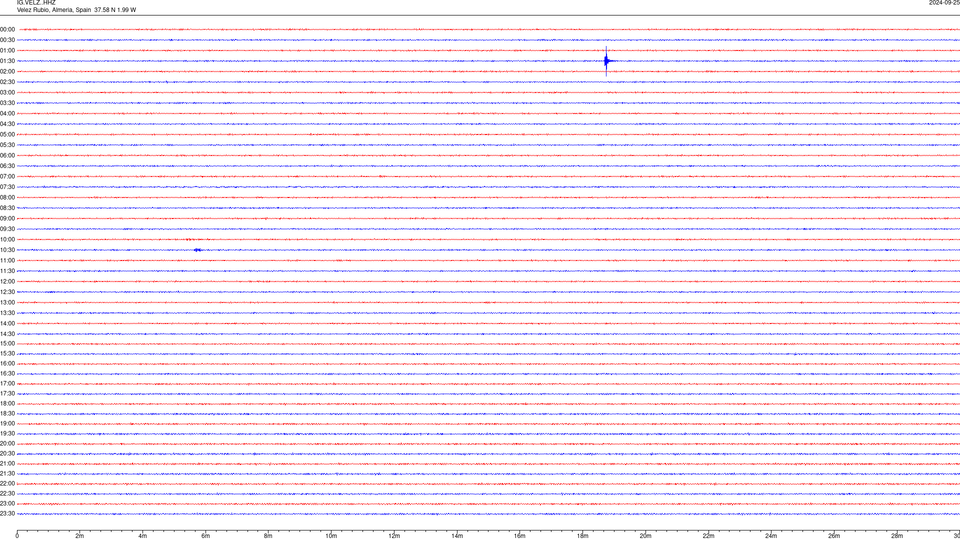Select the channel code 'IG.VELZ..HHZ' header

36,3
